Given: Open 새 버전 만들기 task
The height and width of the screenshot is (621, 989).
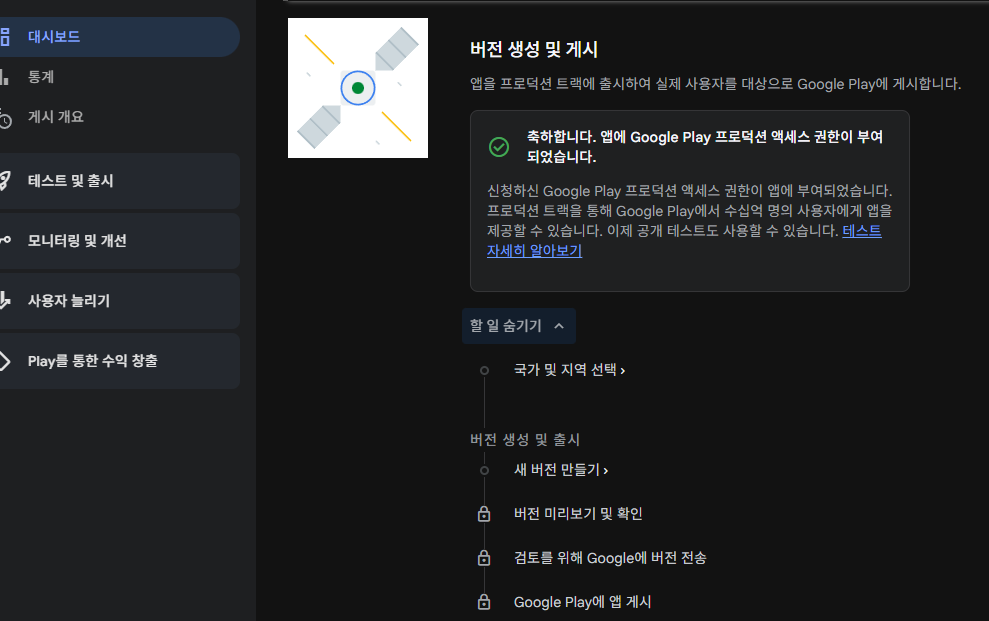Looking at the screenshot, I should [x=561, y=470].
